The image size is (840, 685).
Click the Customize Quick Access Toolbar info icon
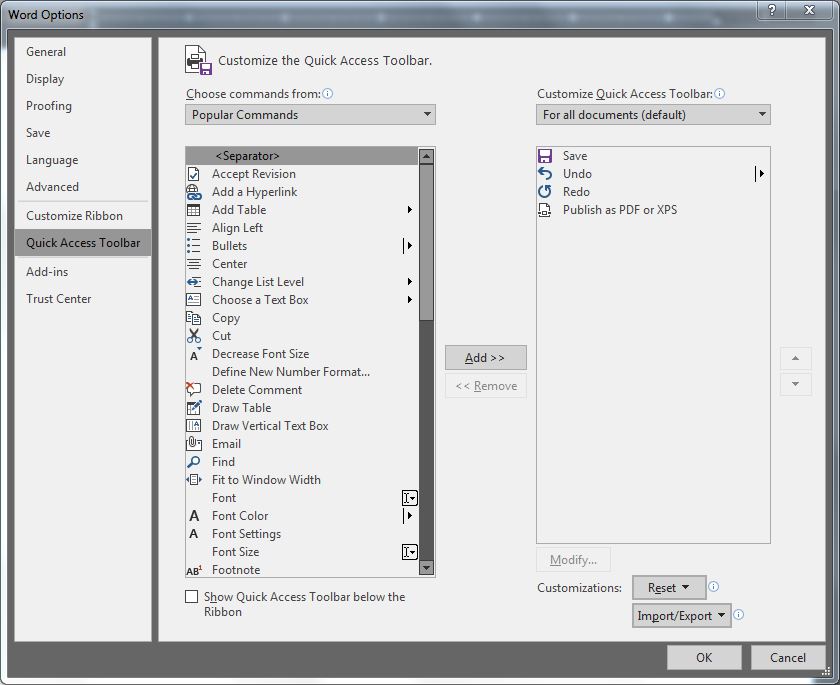click(x=720, y=94)
